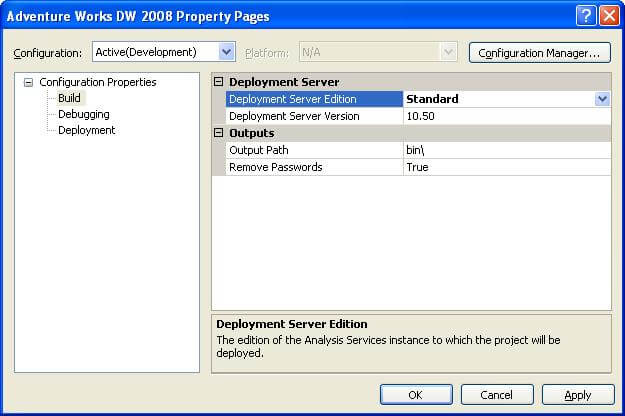Select Debugging in the tree

tap(84, 114)
